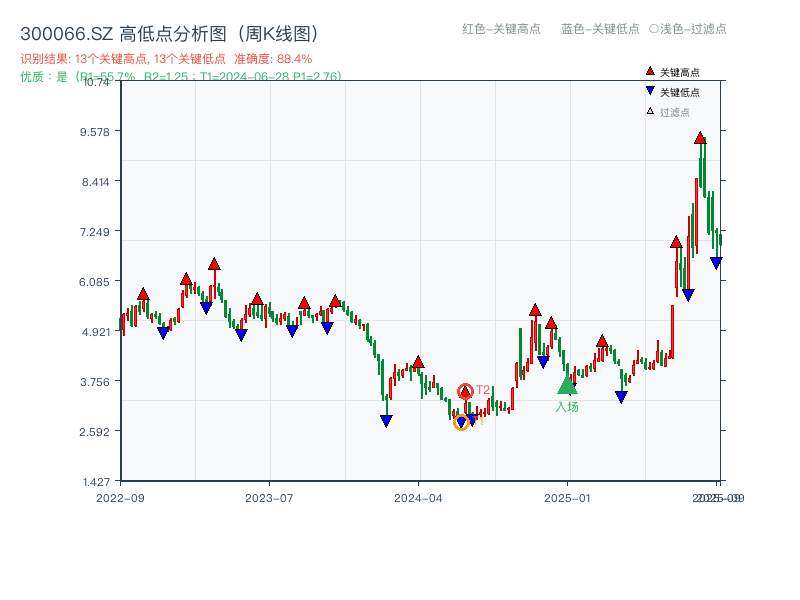The width and height of the screenshot is (800, 600).
Task: Toggle the 过滤点 legend entry on
Action: tap(670, 110)
